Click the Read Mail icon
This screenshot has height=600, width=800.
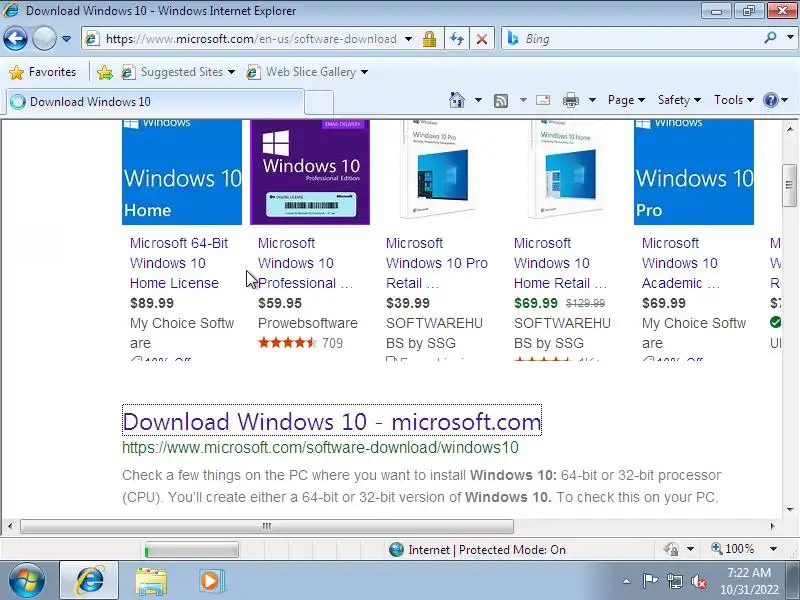point(543,100)
